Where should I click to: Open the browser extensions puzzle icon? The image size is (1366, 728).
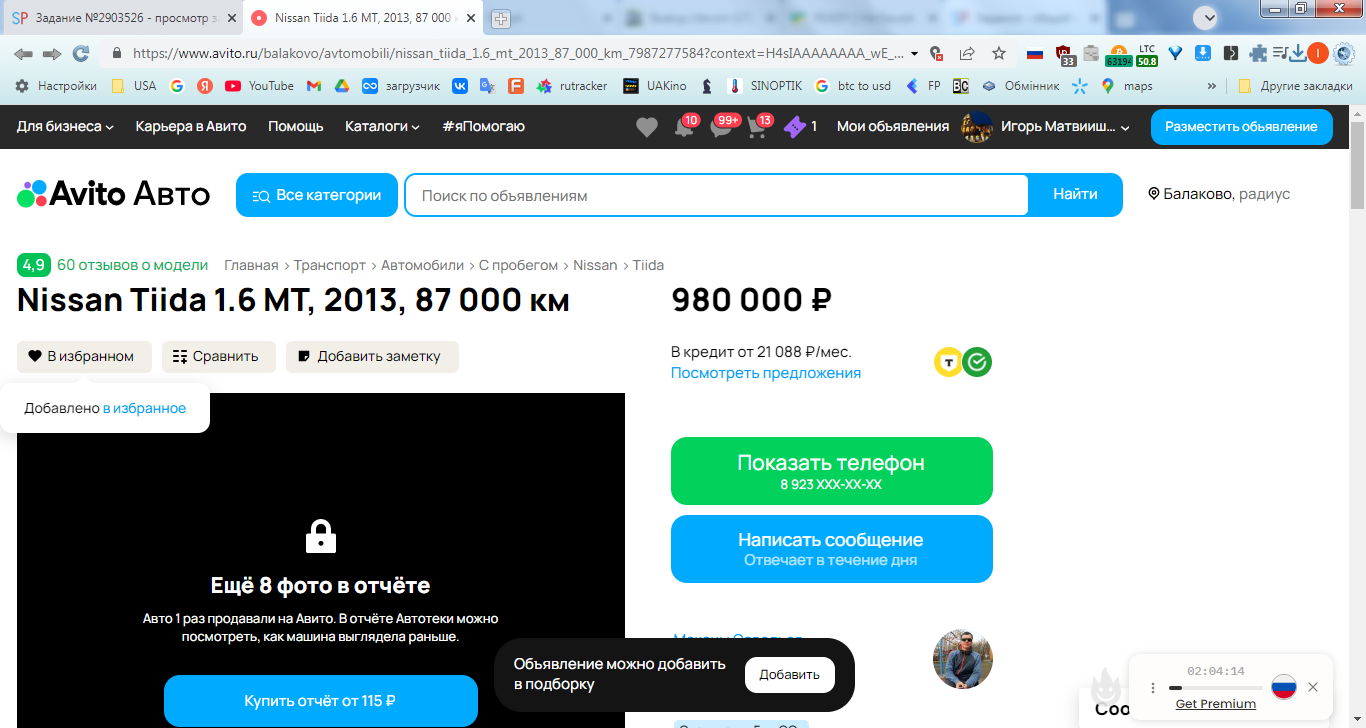tap(1258, 54)
